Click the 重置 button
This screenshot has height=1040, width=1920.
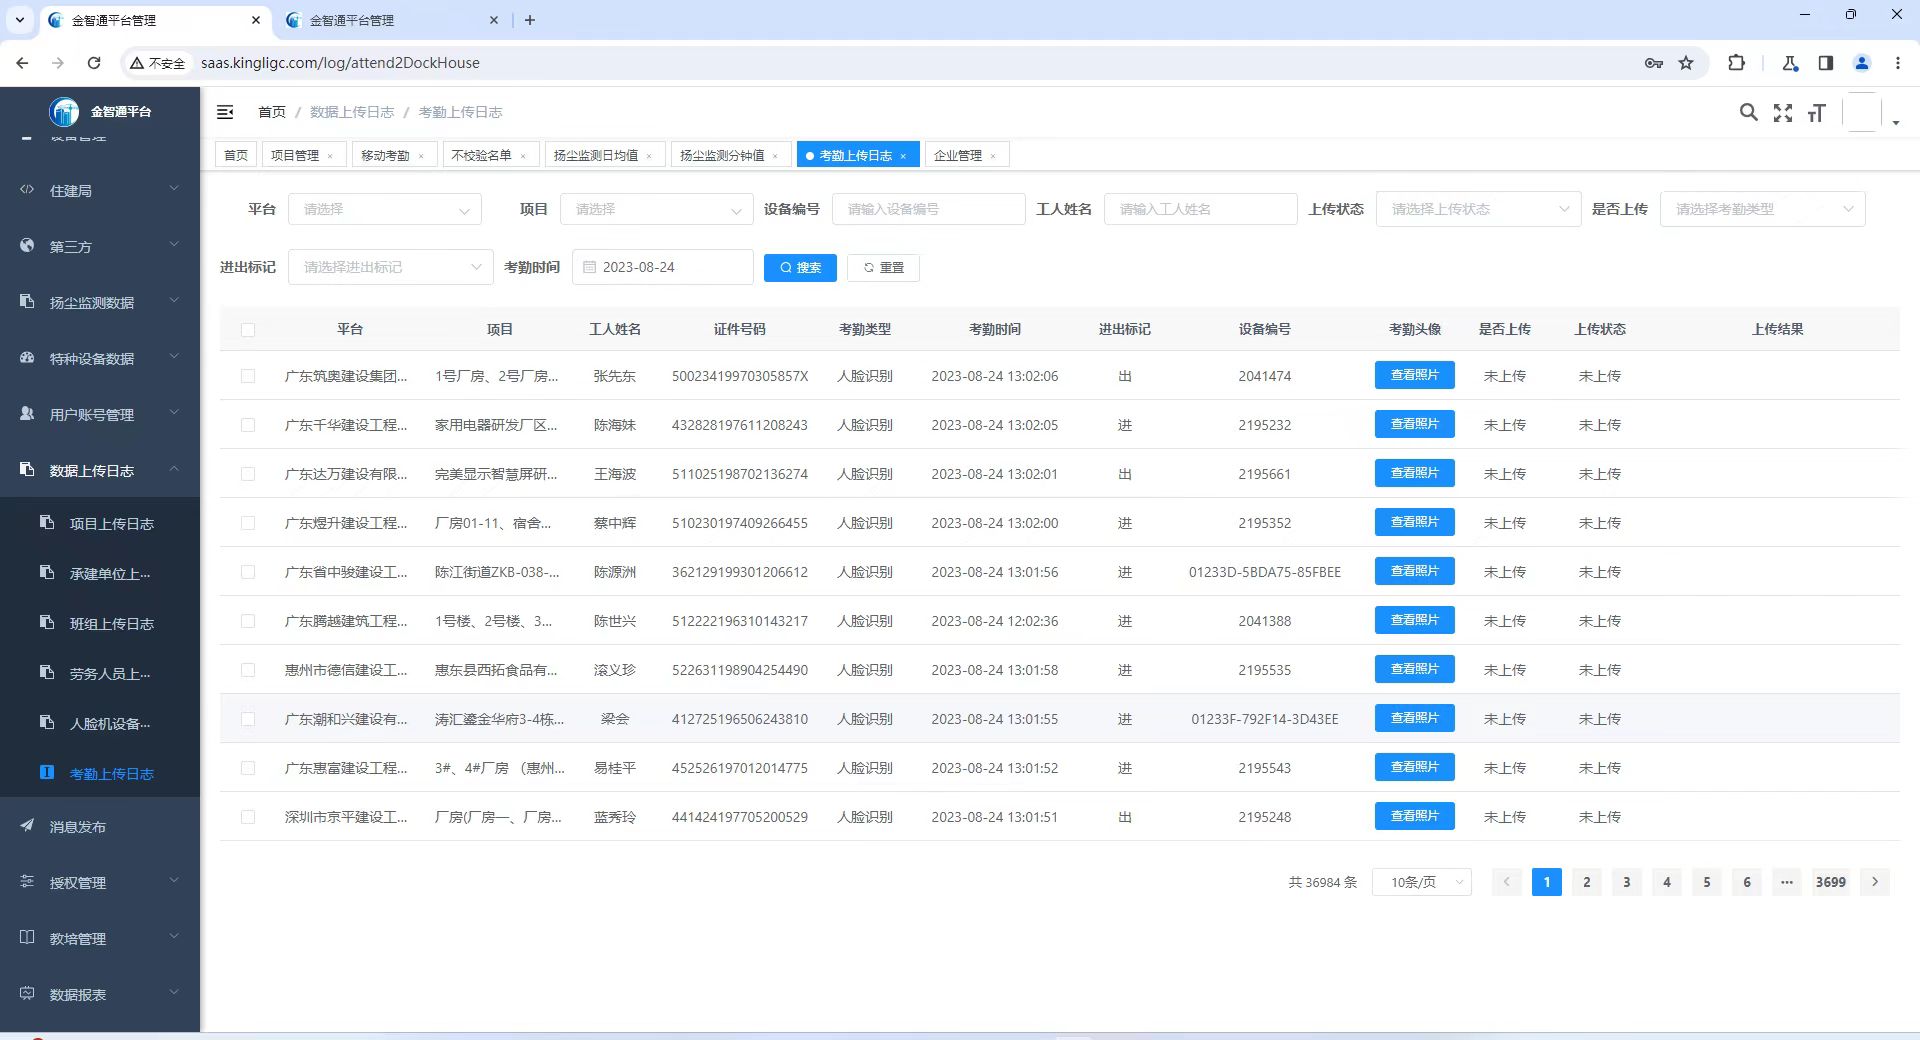point(883,267)
